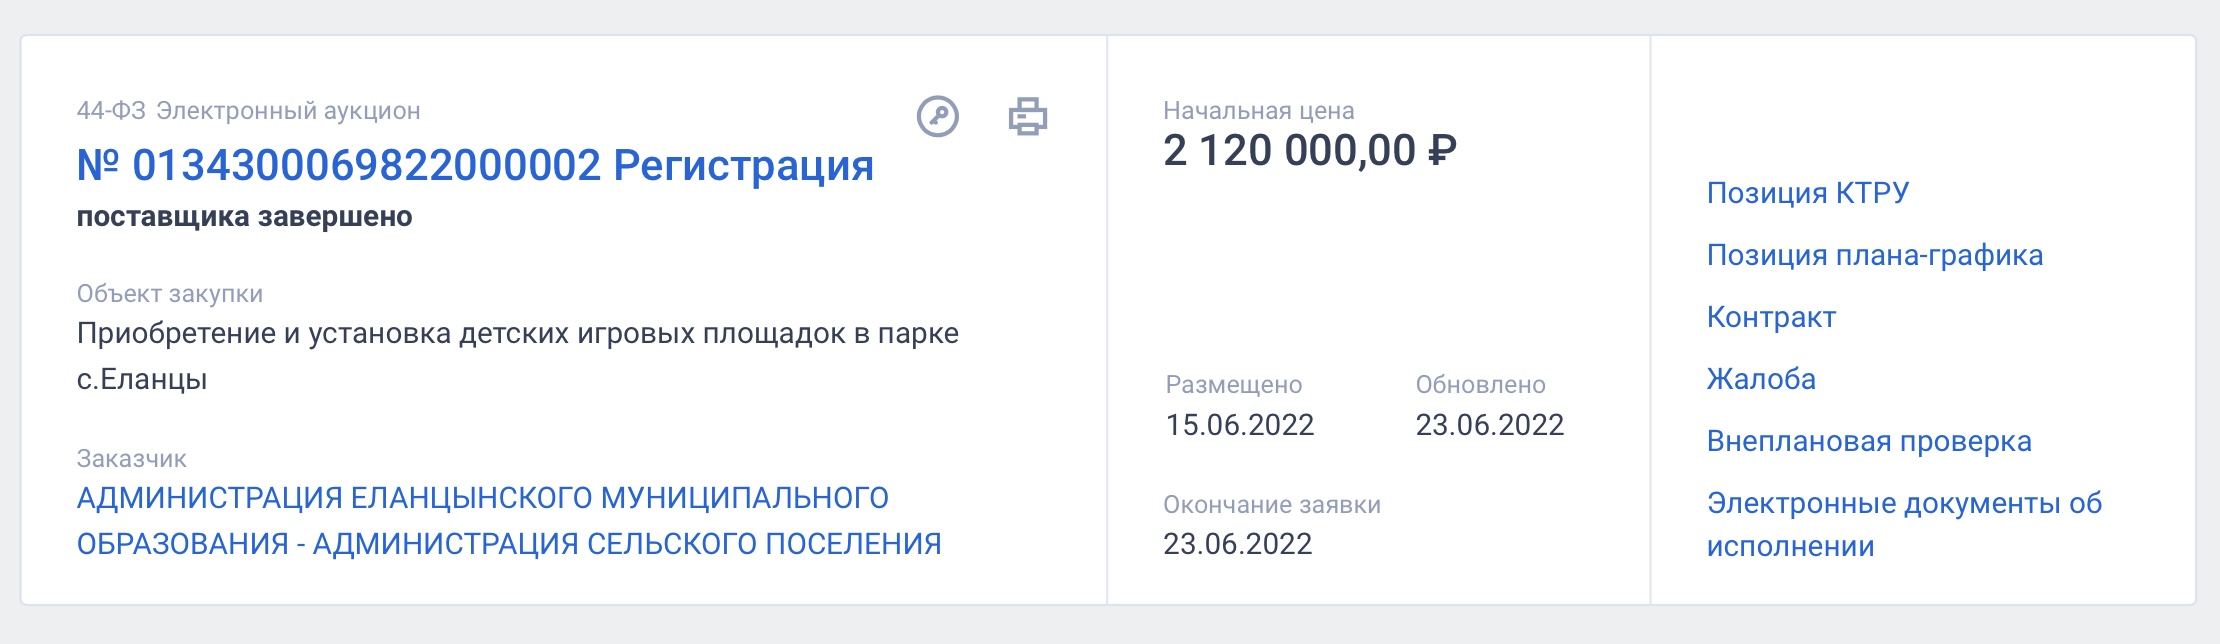The image size is (2220, 644).
Task: Open the Жалоба link
Action: (1761, 379)
